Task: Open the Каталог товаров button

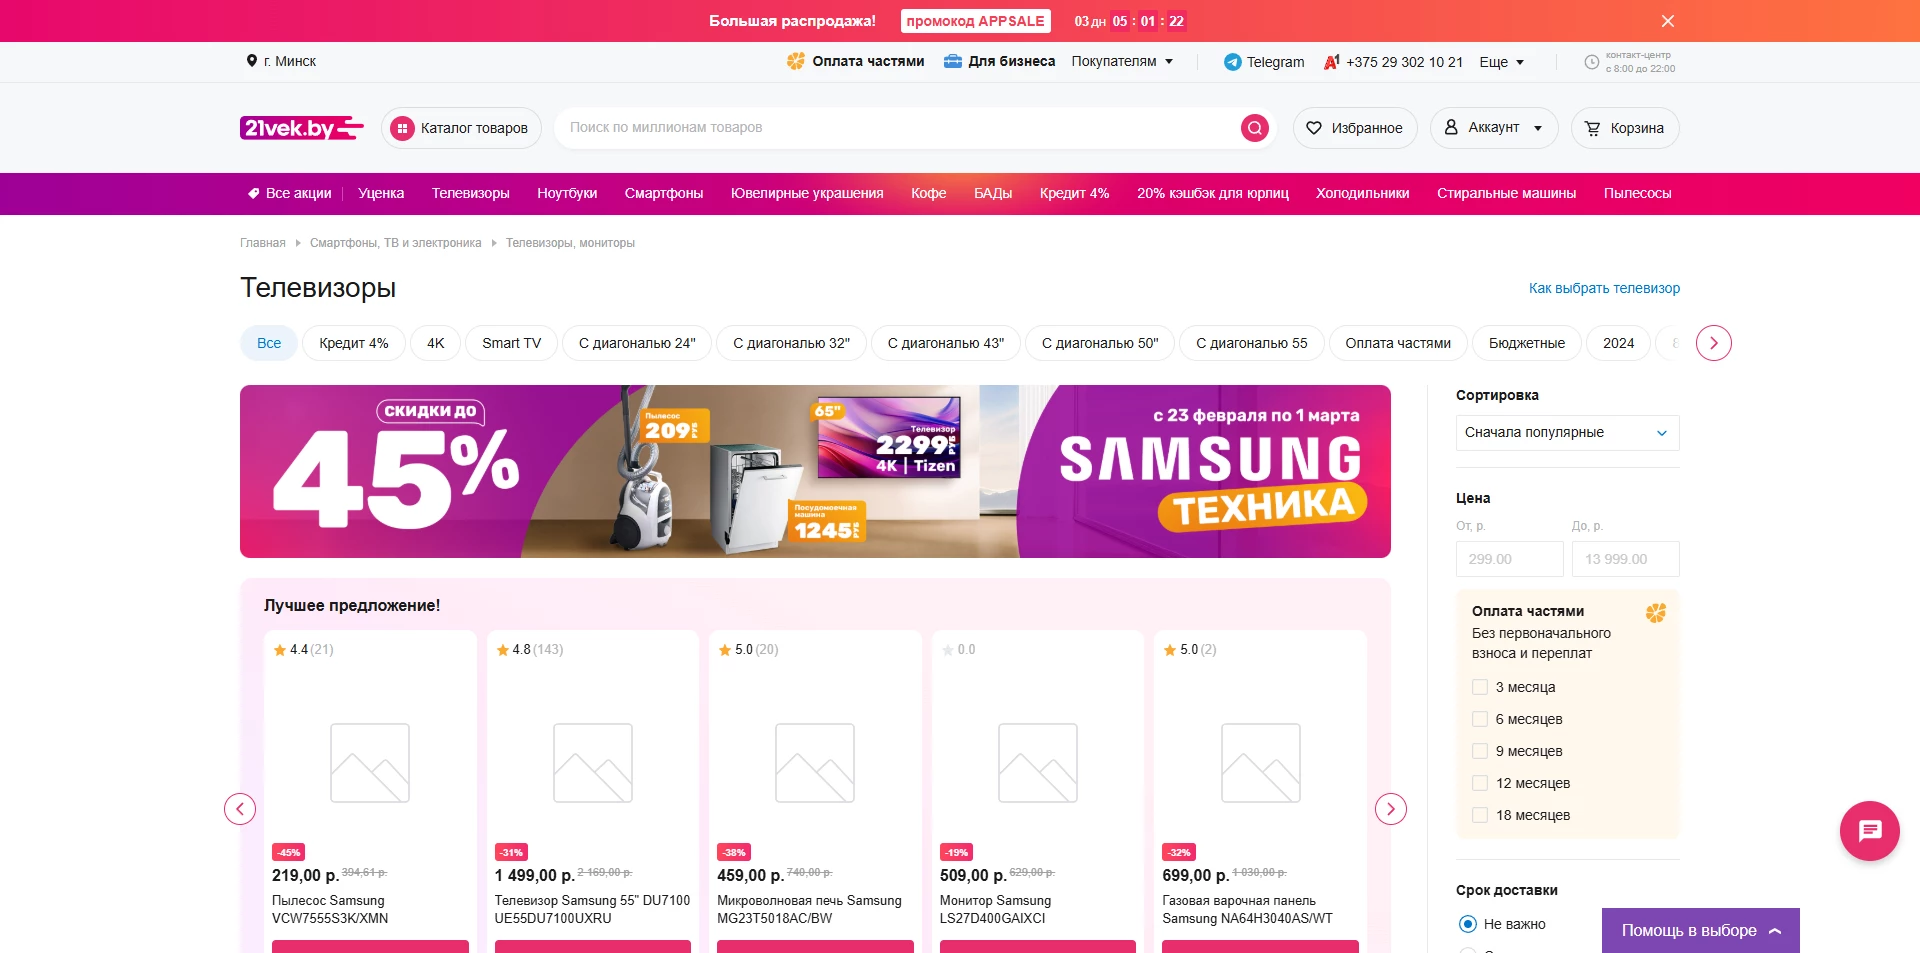Action: [x=461, y=128]
